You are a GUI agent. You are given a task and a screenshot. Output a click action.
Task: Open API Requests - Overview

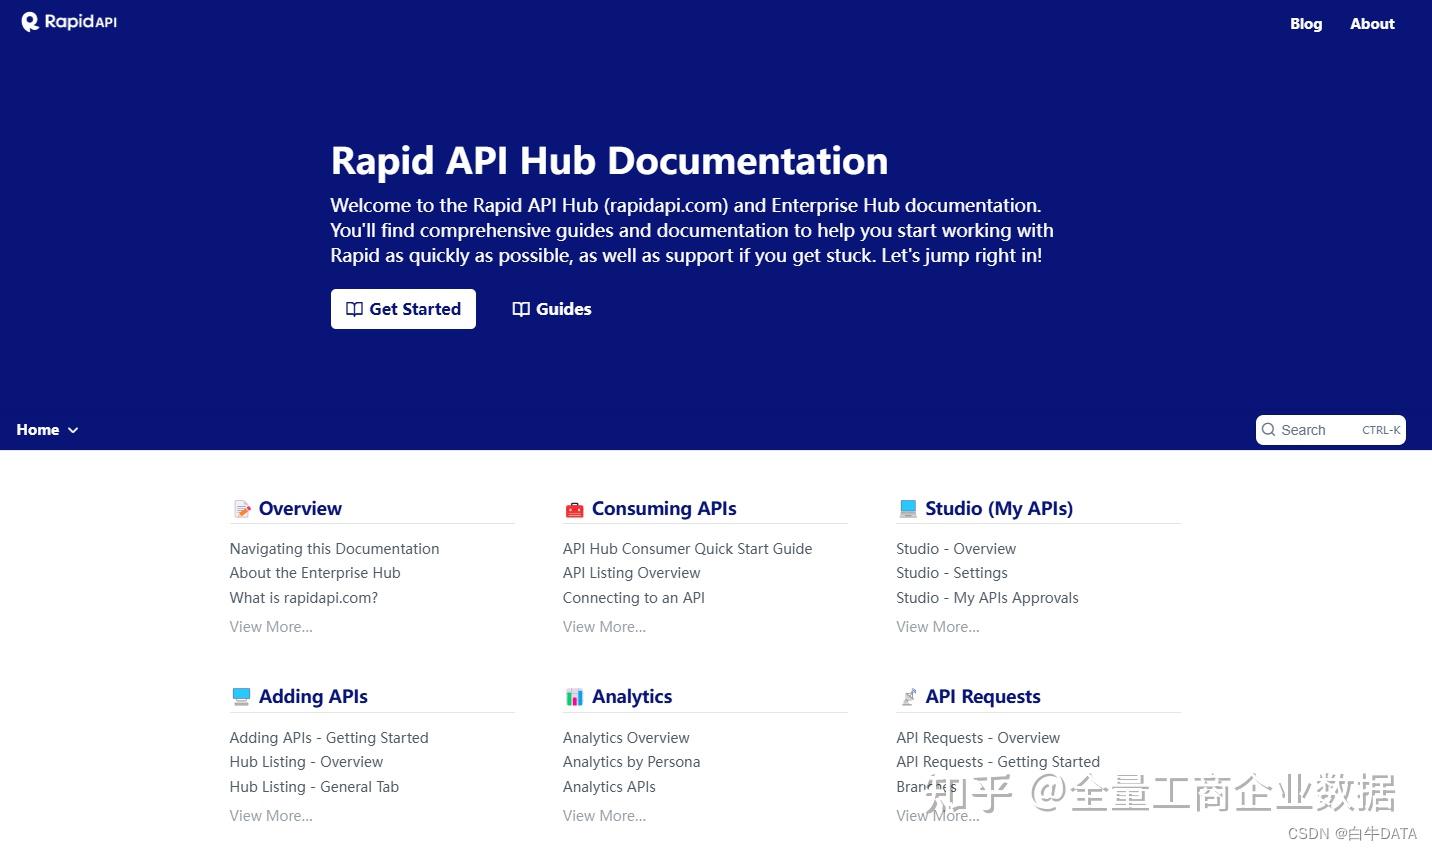coord(978,738)
